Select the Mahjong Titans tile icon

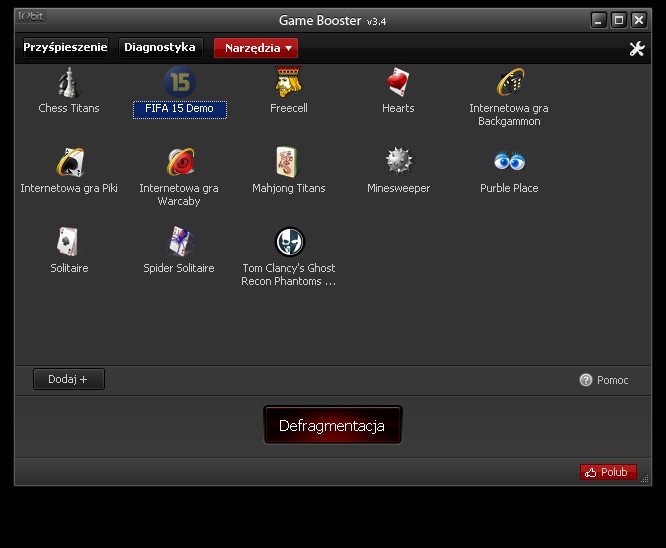(287, 162)
